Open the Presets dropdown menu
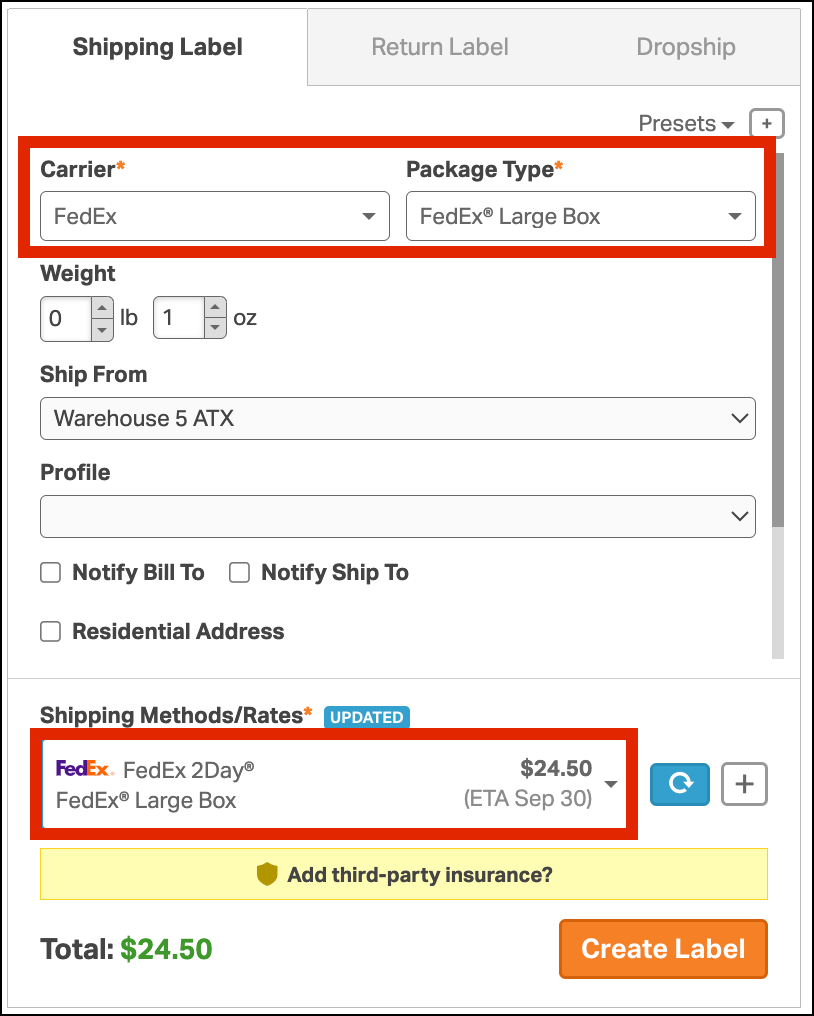The height and width of the screenshot is (1016, 814). click(687, 124)
